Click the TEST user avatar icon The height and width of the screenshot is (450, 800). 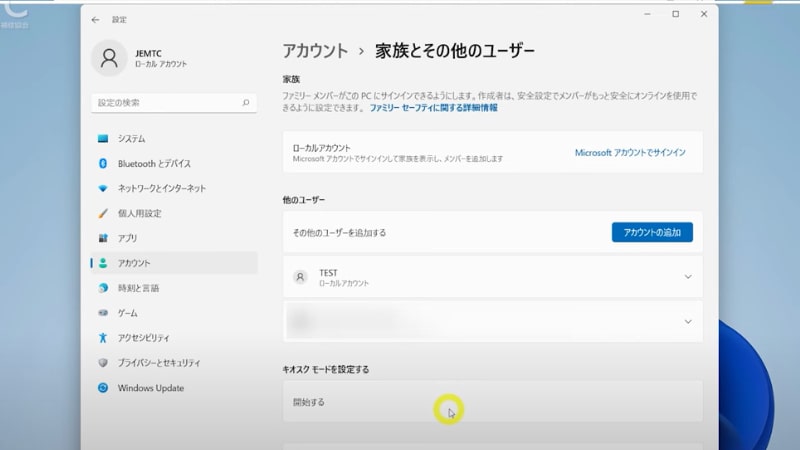[x=300, y=277]
